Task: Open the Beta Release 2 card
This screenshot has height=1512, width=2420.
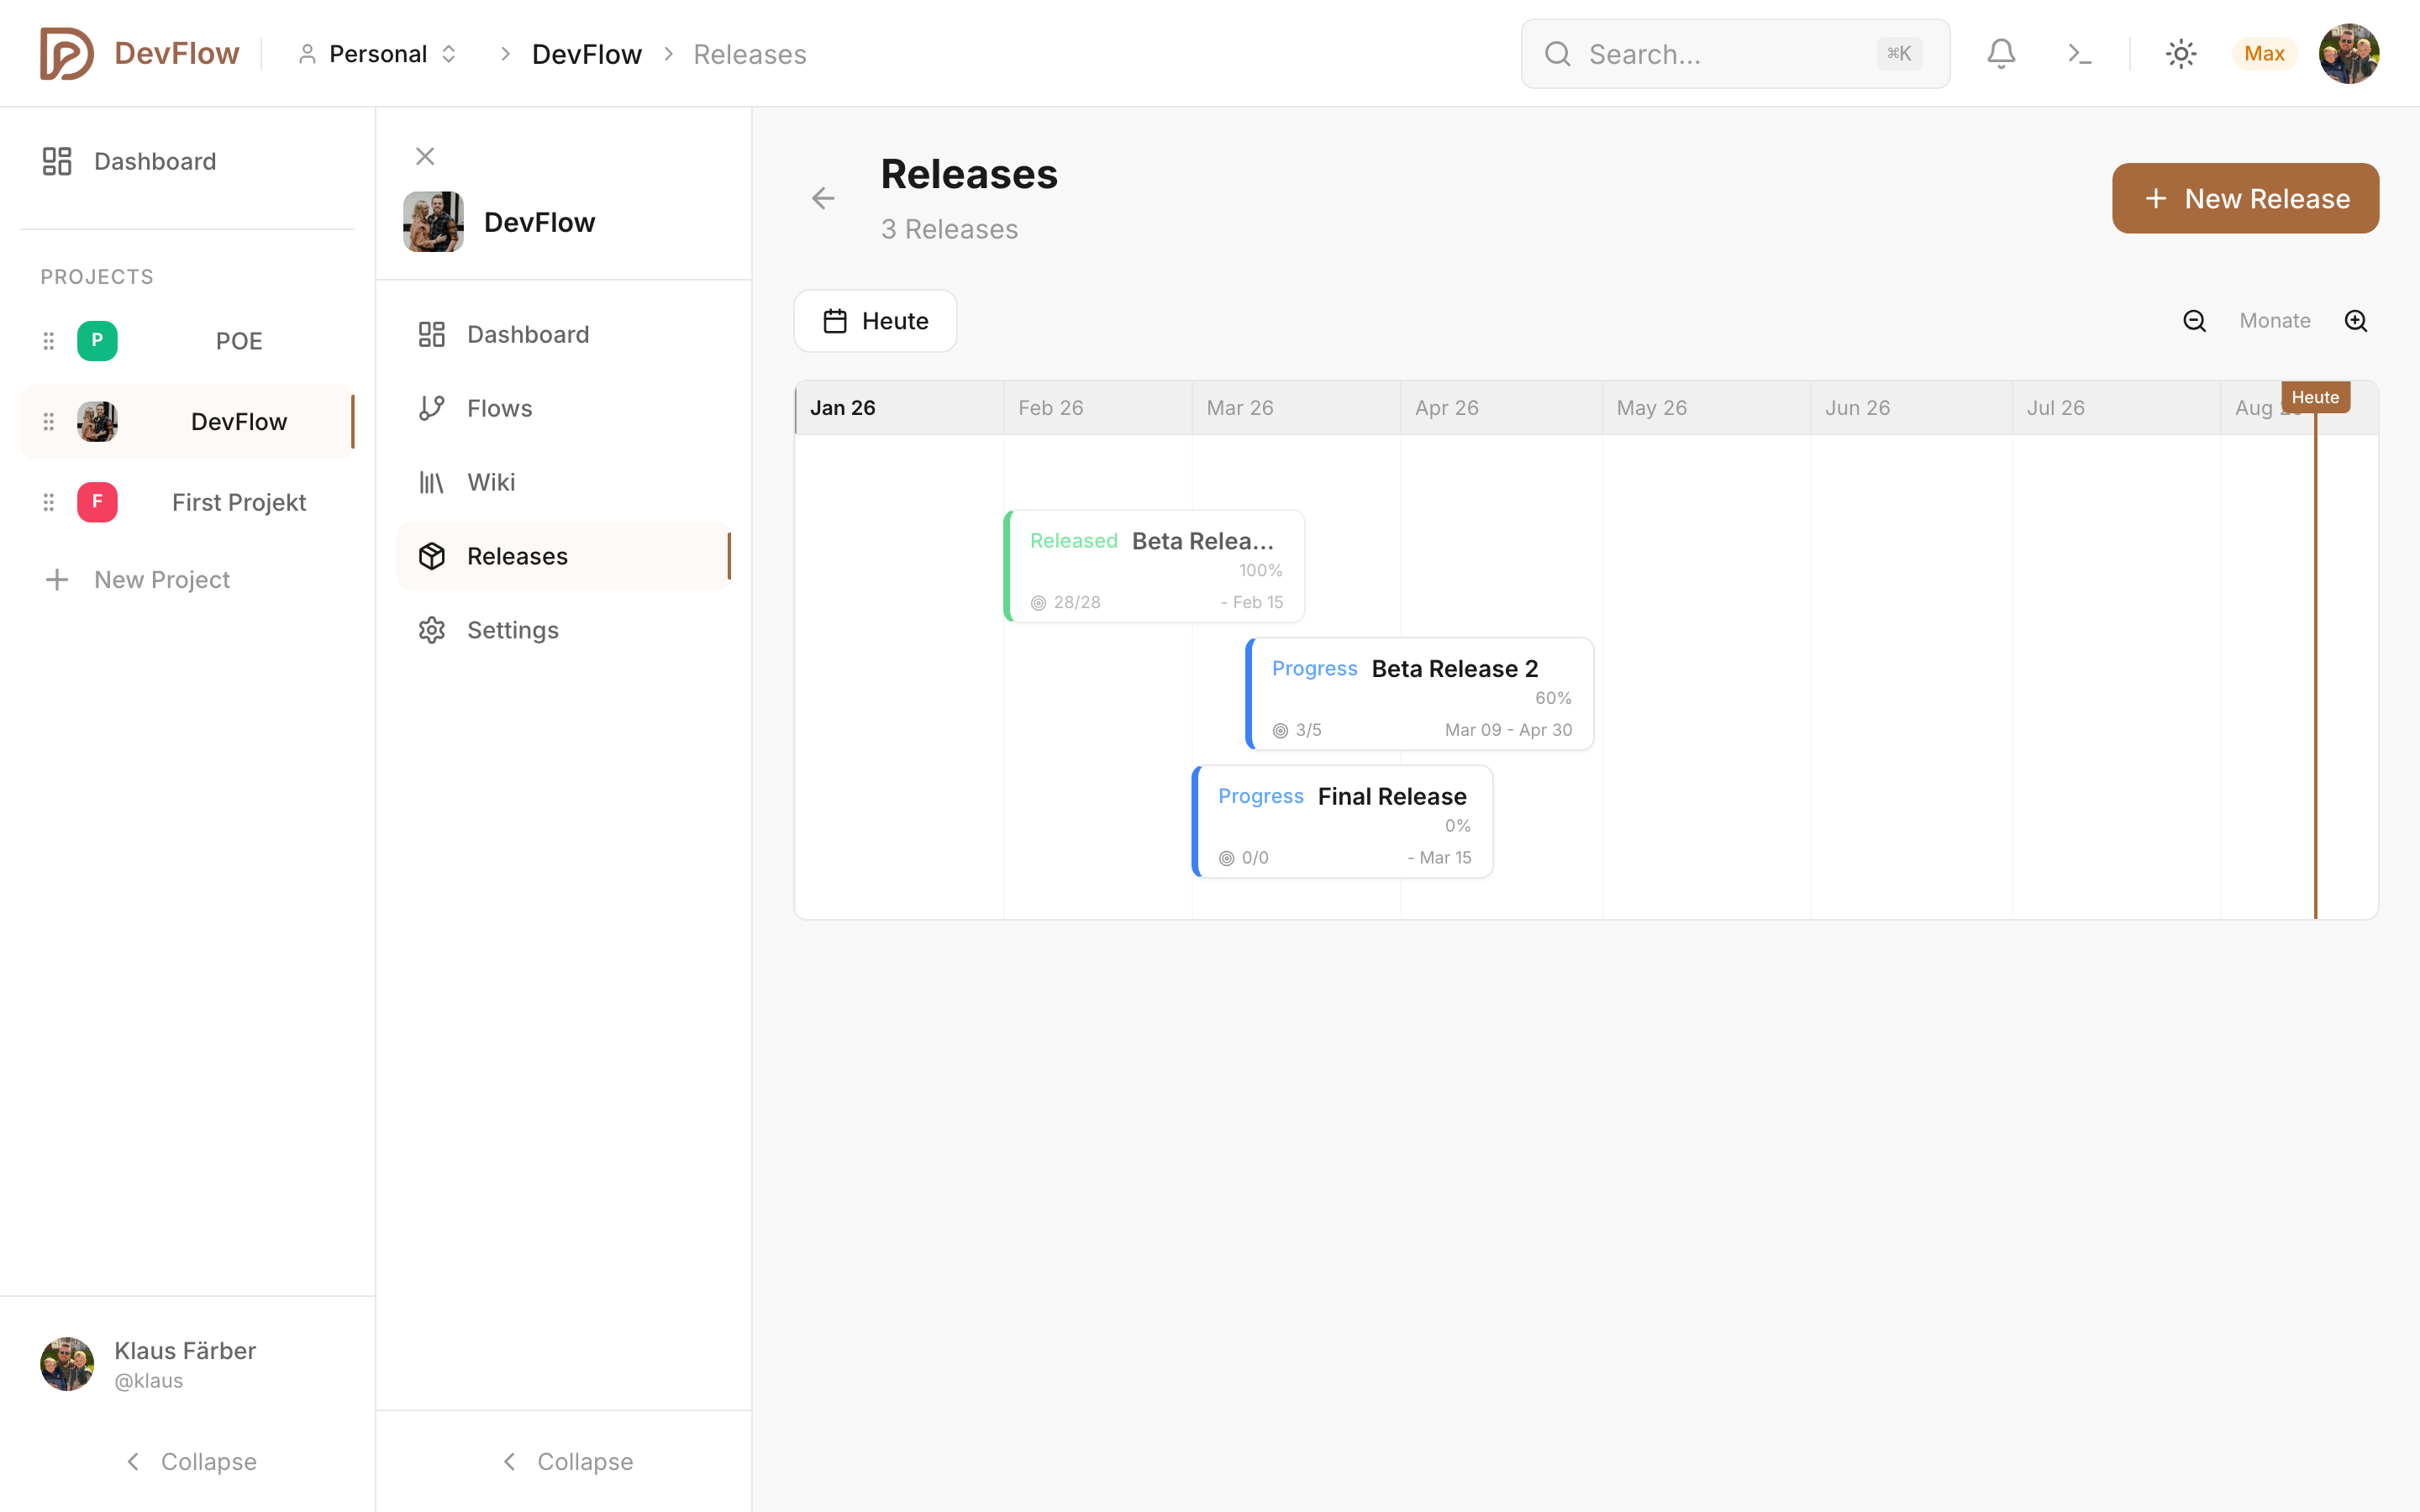Action: 1420,694
